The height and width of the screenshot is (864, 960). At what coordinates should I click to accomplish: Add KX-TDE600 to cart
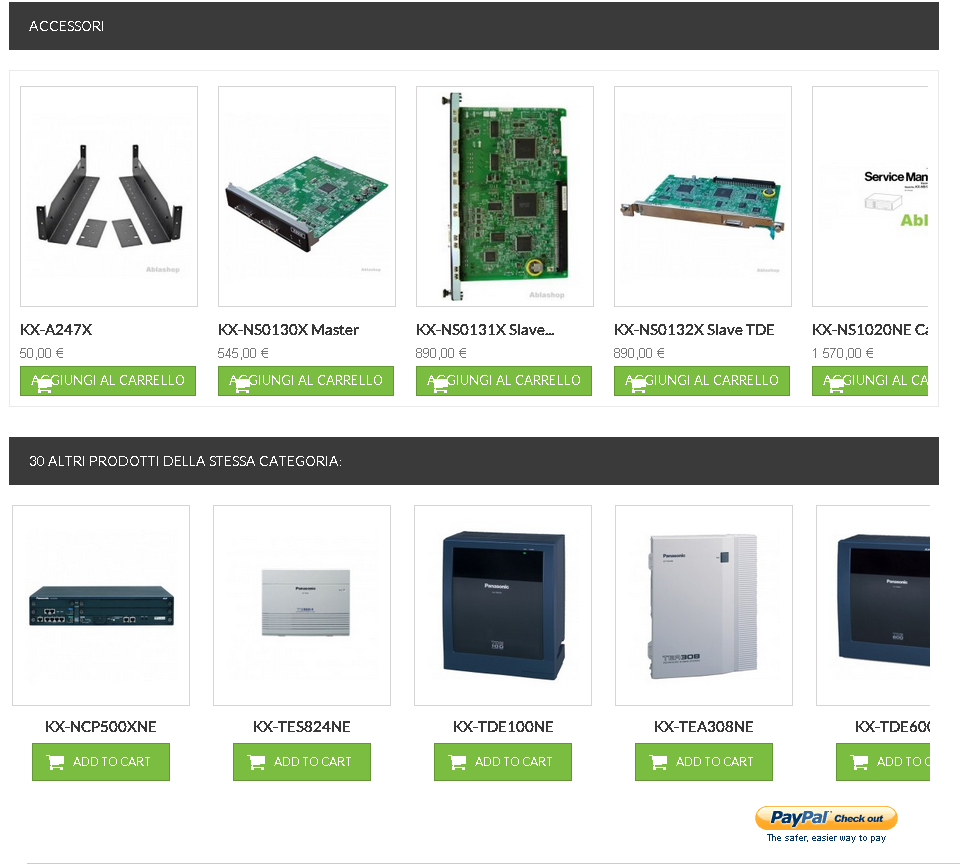pyautogui.click(x=883, y=762)
